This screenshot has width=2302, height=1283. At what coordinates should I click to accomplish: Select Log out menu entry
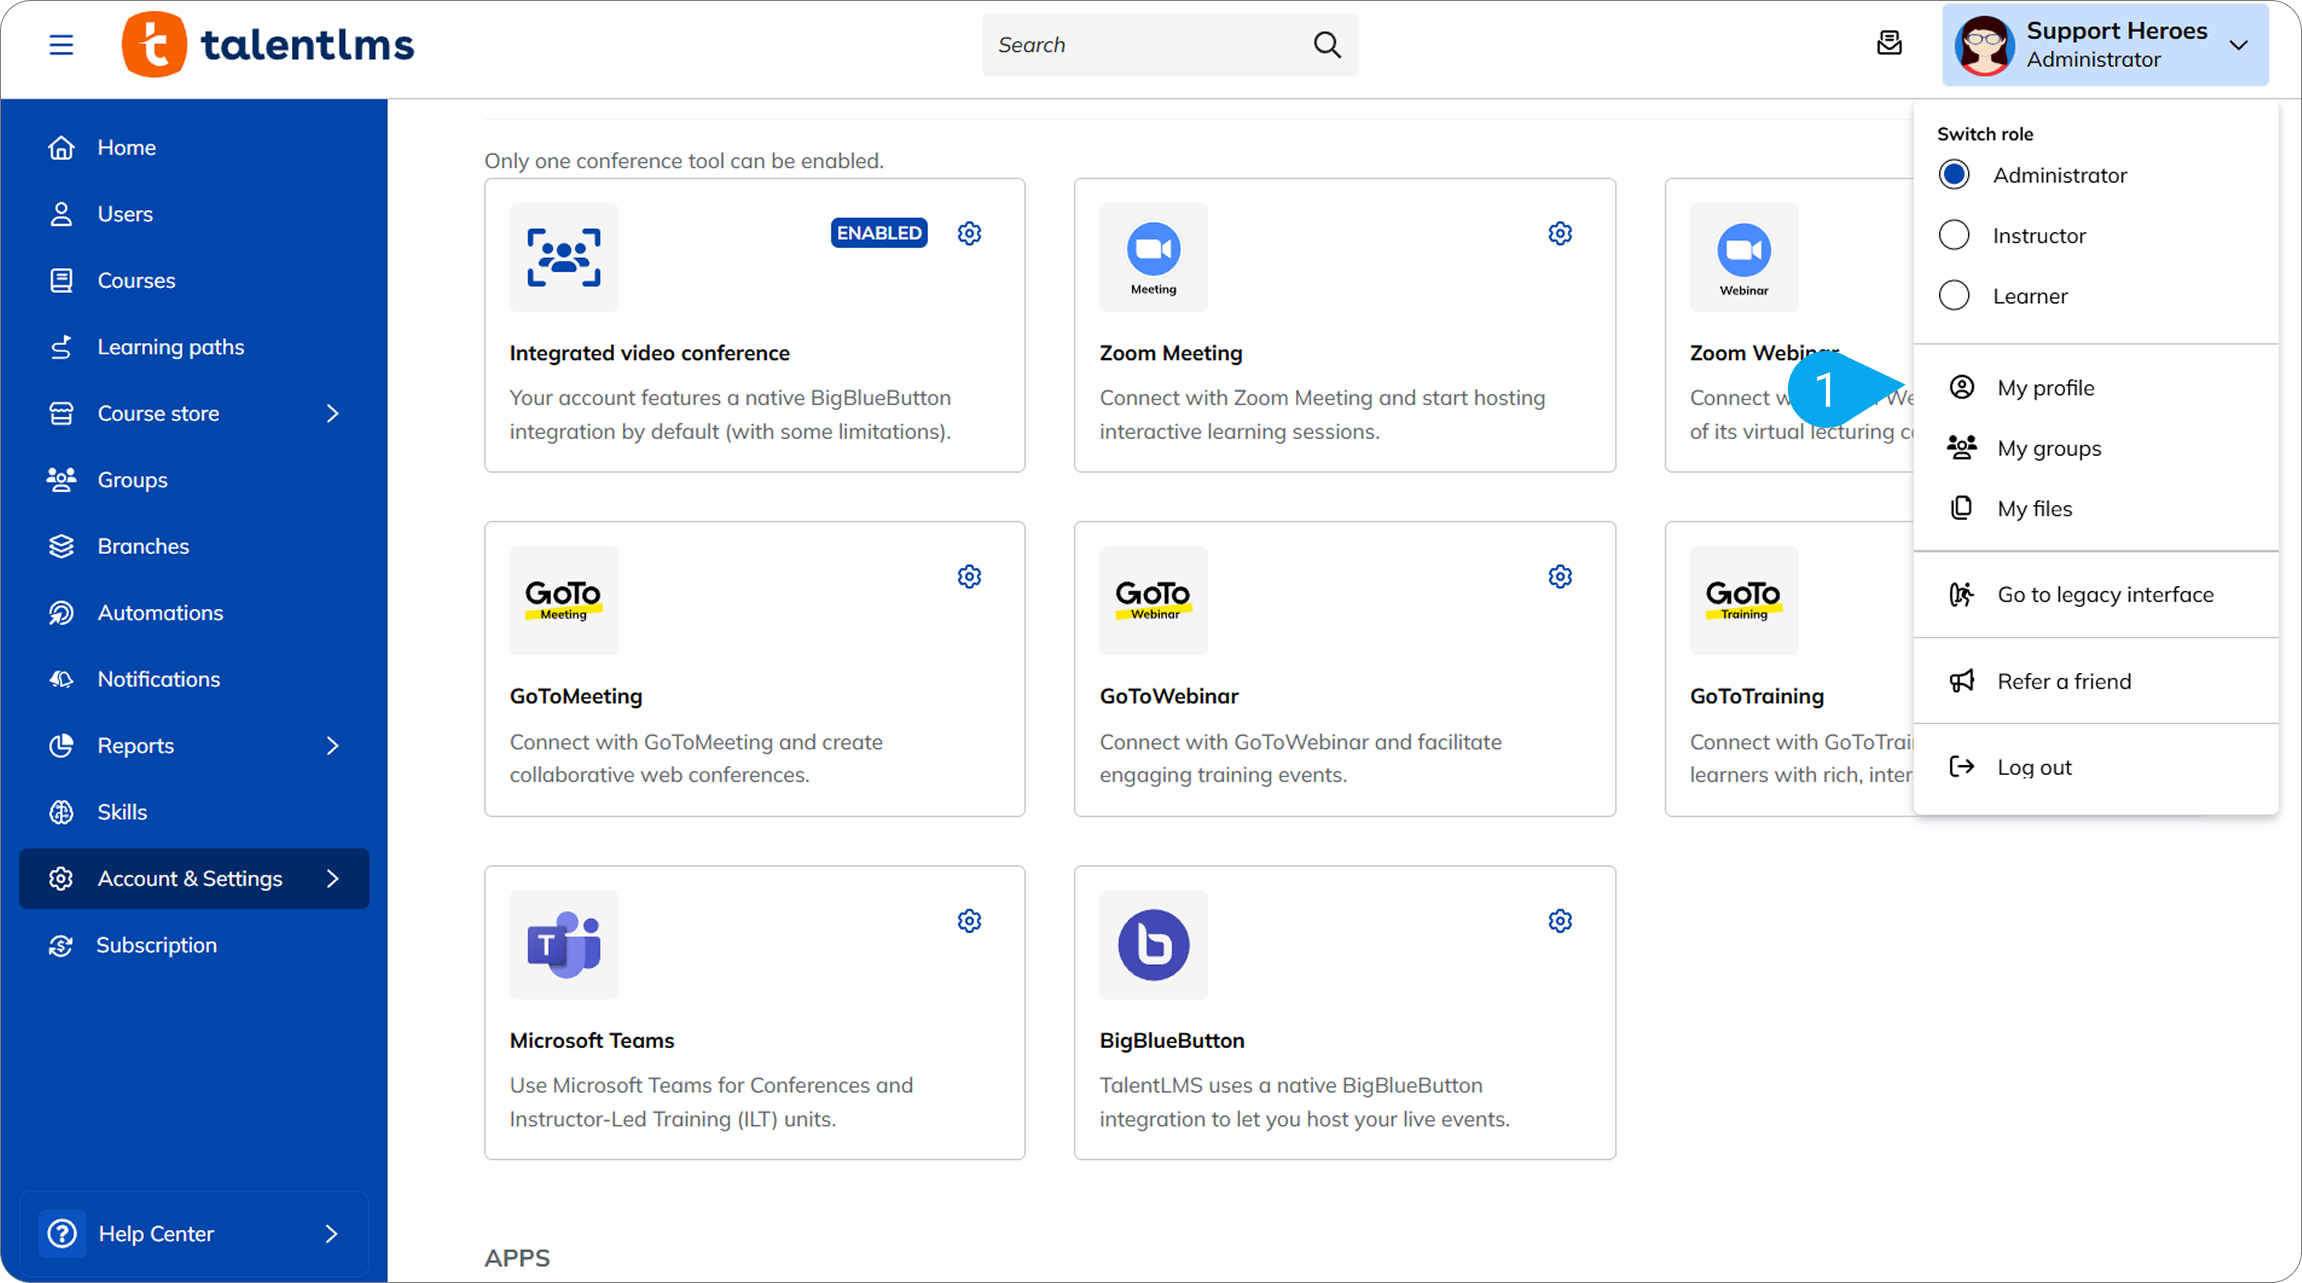[x=2034, y=767]
